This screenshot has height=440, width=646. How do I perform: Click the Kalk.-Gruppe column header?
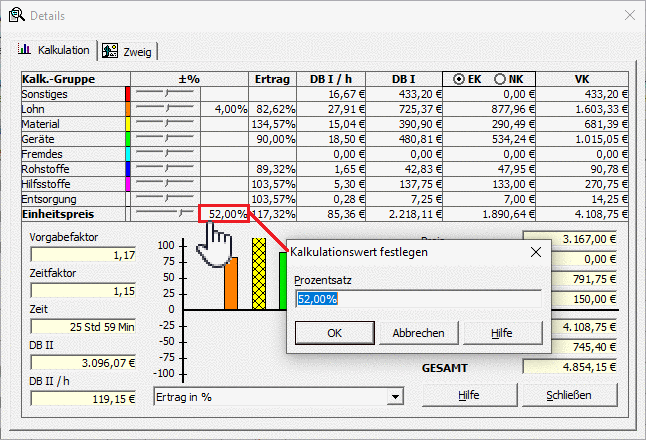point(76,79)
